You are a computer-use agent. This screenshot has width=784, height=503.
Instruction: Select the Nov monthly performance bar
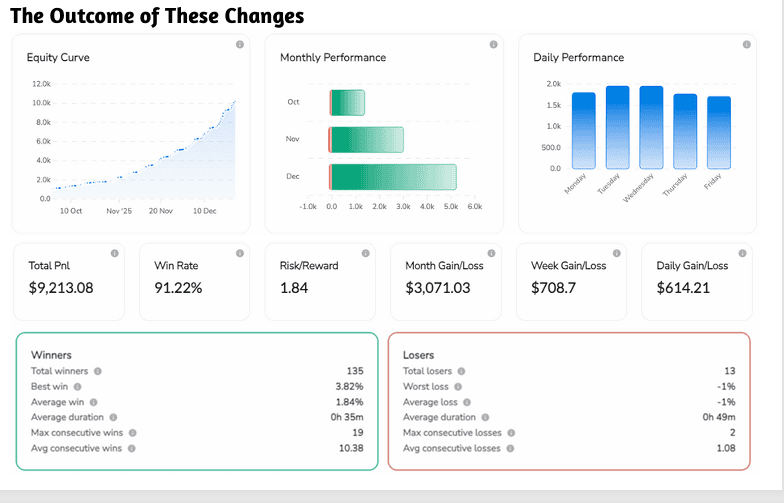(x=366, y=140)
